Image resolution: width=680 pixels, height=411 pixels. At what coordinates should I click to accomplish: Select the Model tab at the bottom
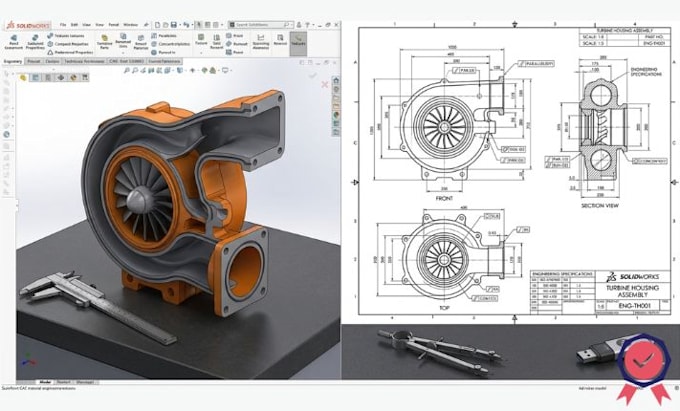pos(45,382)
